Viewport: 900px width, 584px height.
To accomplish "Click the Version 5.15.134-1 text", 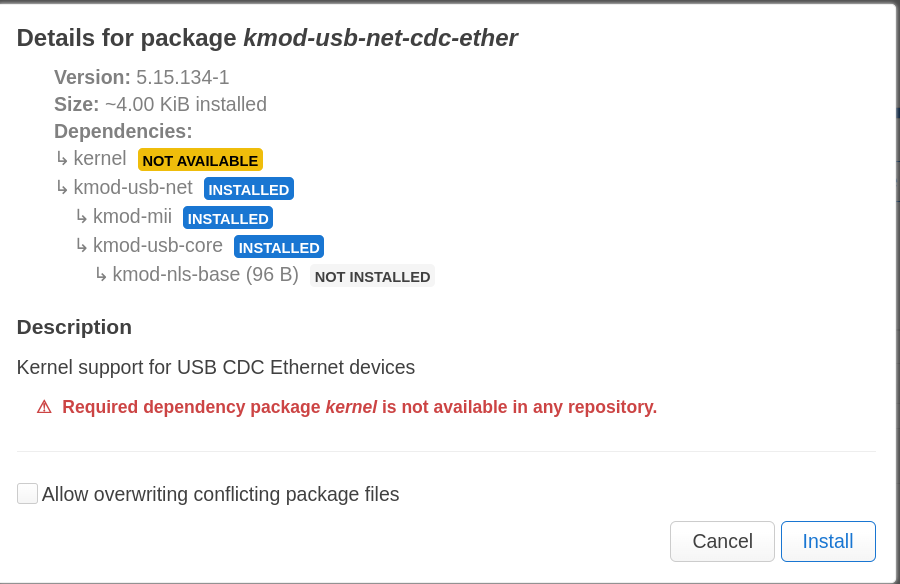I will coord(141,77).
